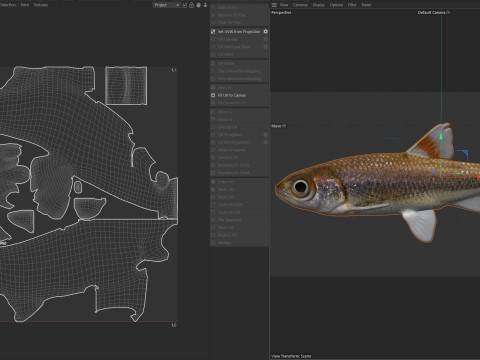Click globe icon in UV editor header

point(199,5)
